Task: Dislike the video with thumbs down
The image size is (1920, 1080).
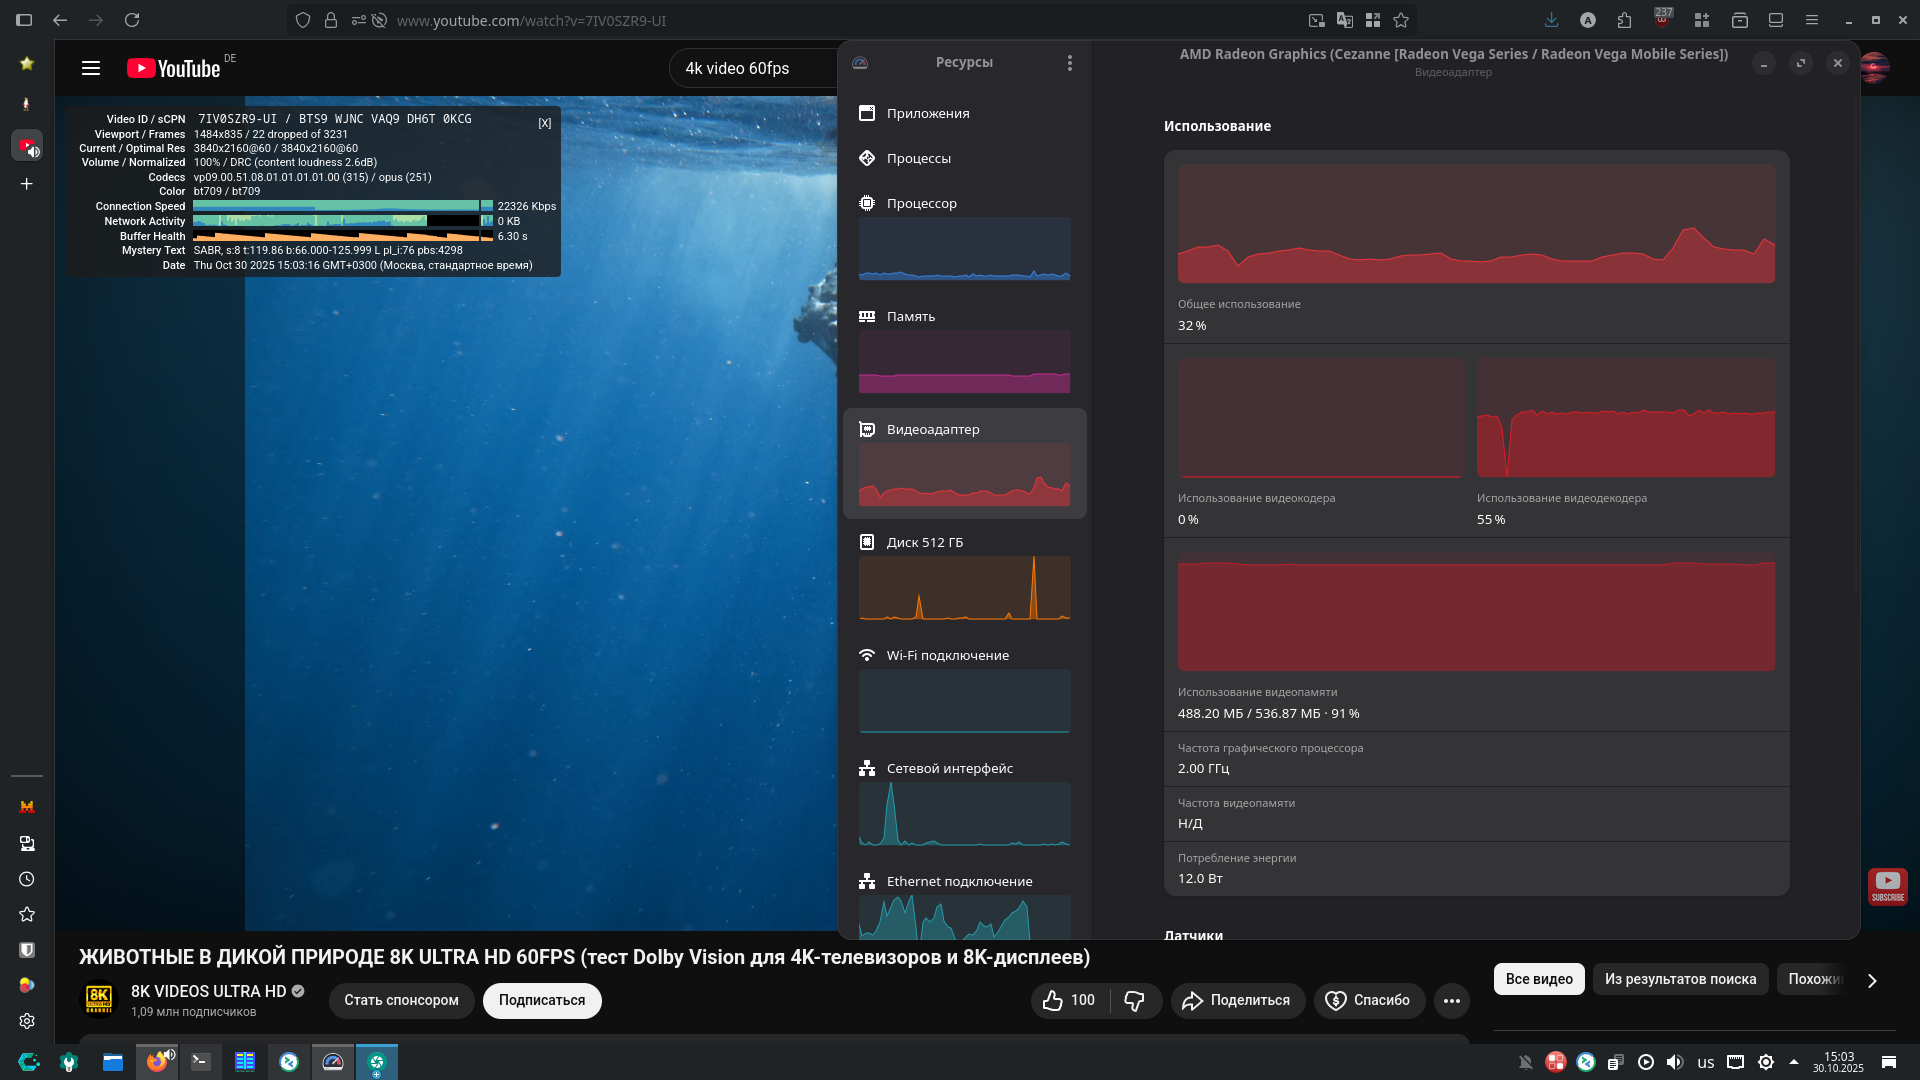Action: (1134, 1000)
